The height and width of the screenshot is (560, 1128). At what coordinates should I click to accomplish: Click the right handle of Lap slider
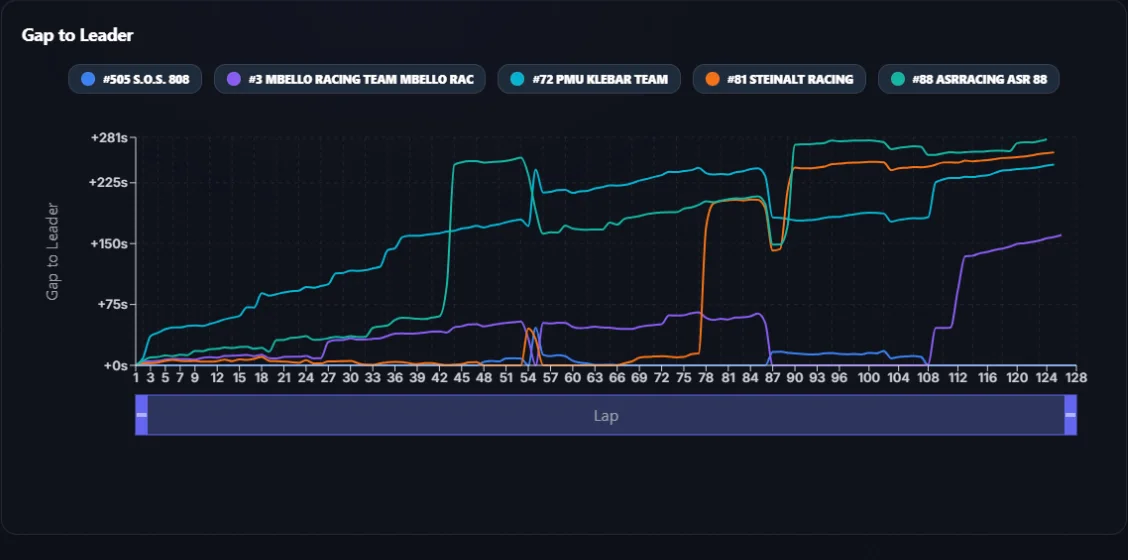(x=1070, y=415)
